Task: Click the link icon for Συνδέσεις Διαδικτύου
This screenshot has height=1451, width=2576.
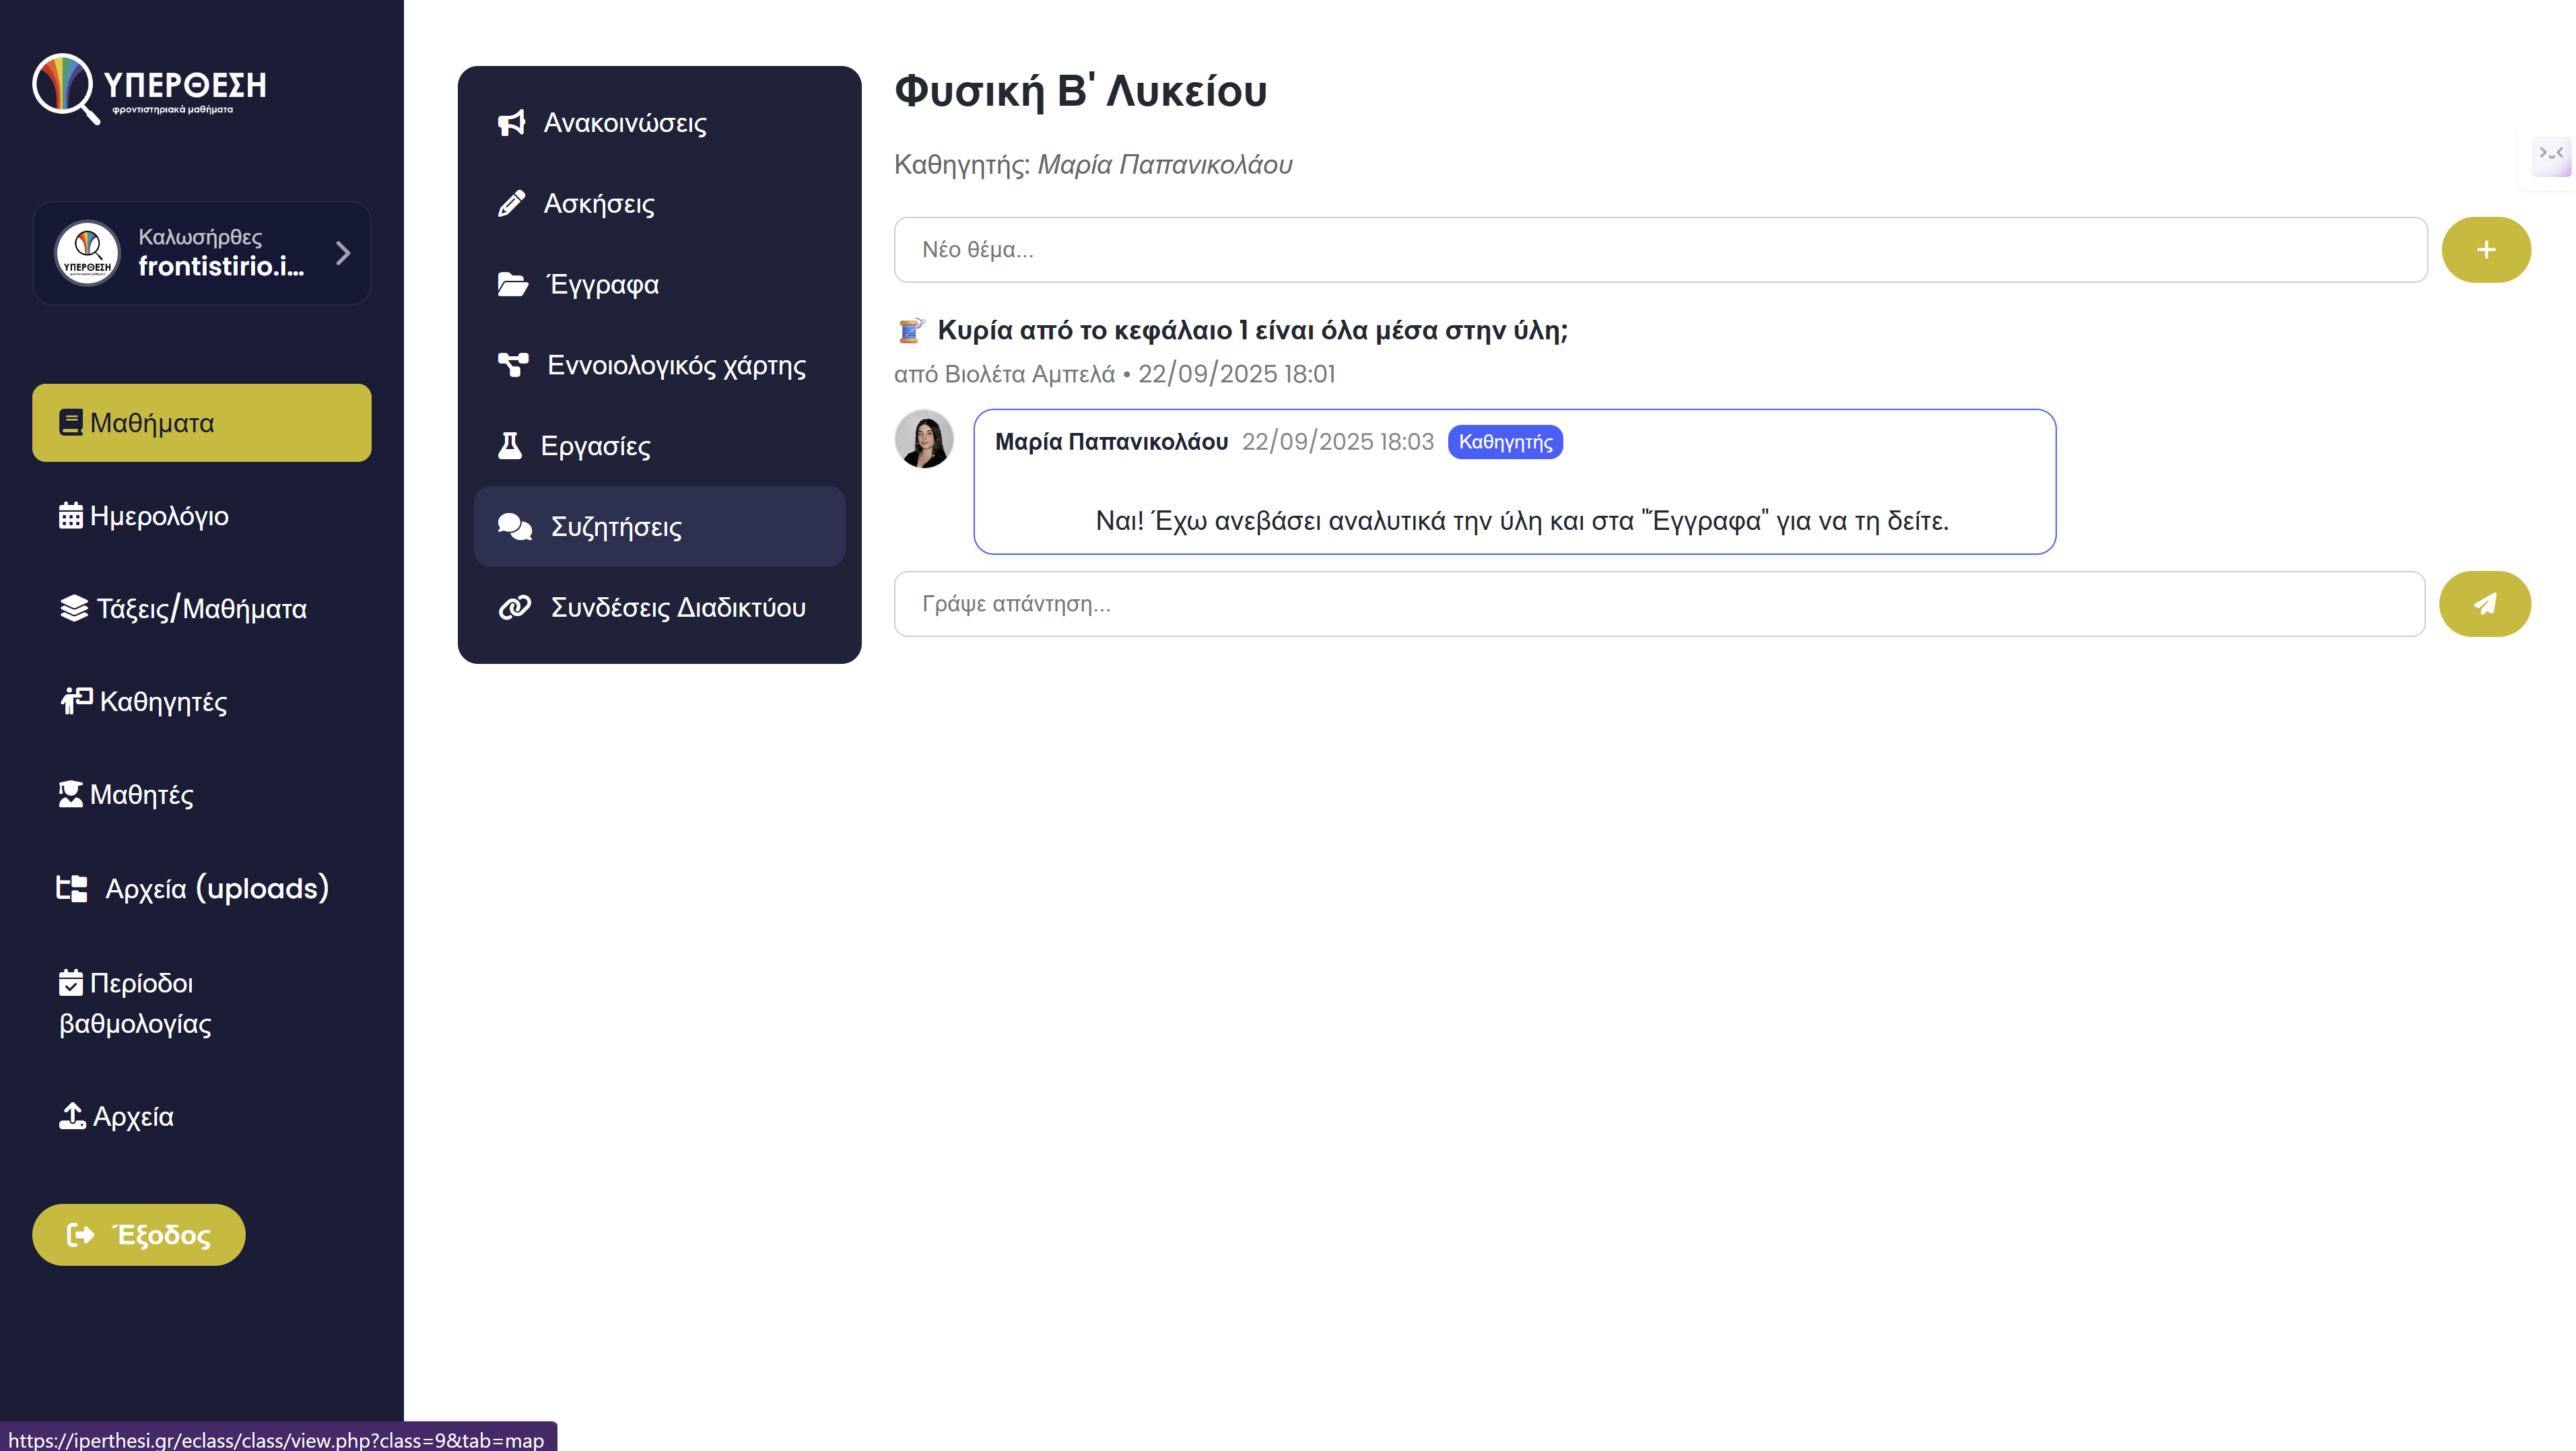Action: point(514,608)
